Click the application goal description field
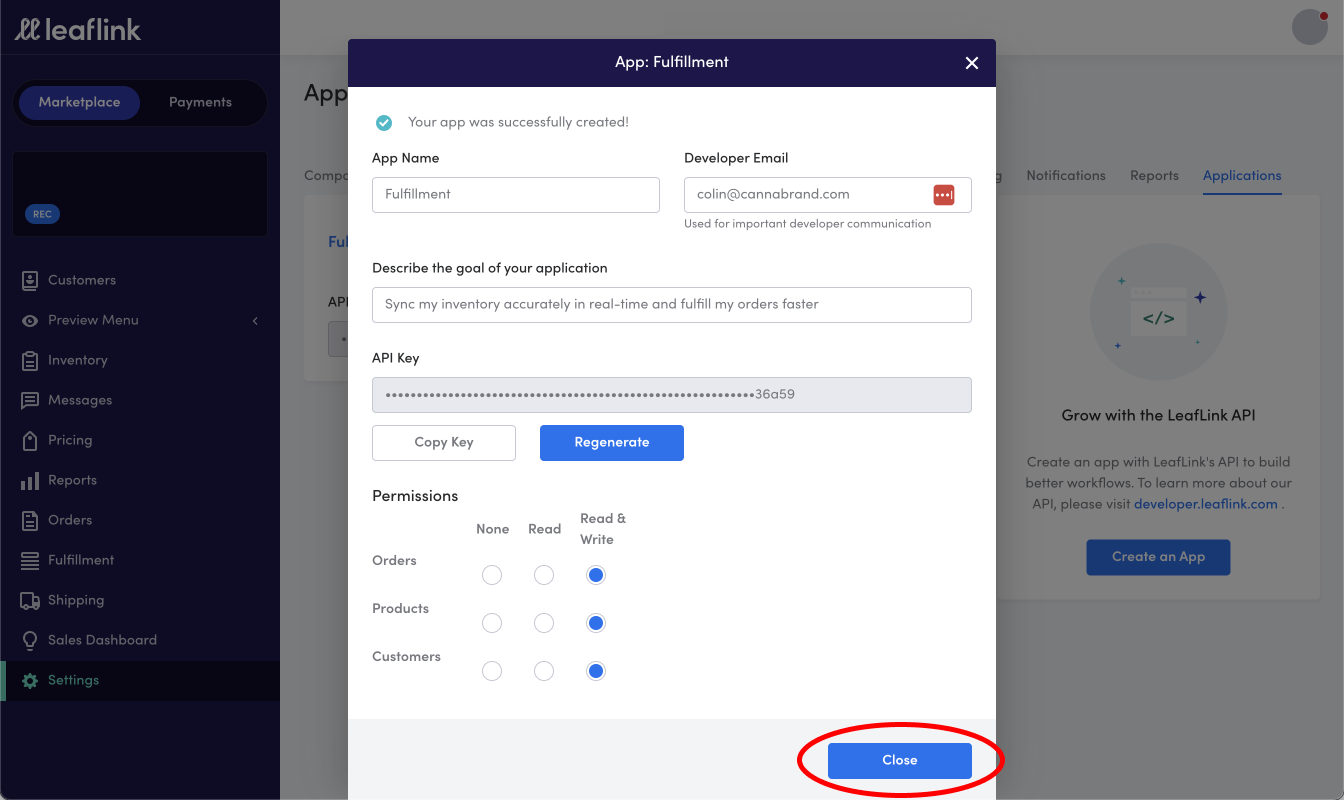 (x=672, y=304)
